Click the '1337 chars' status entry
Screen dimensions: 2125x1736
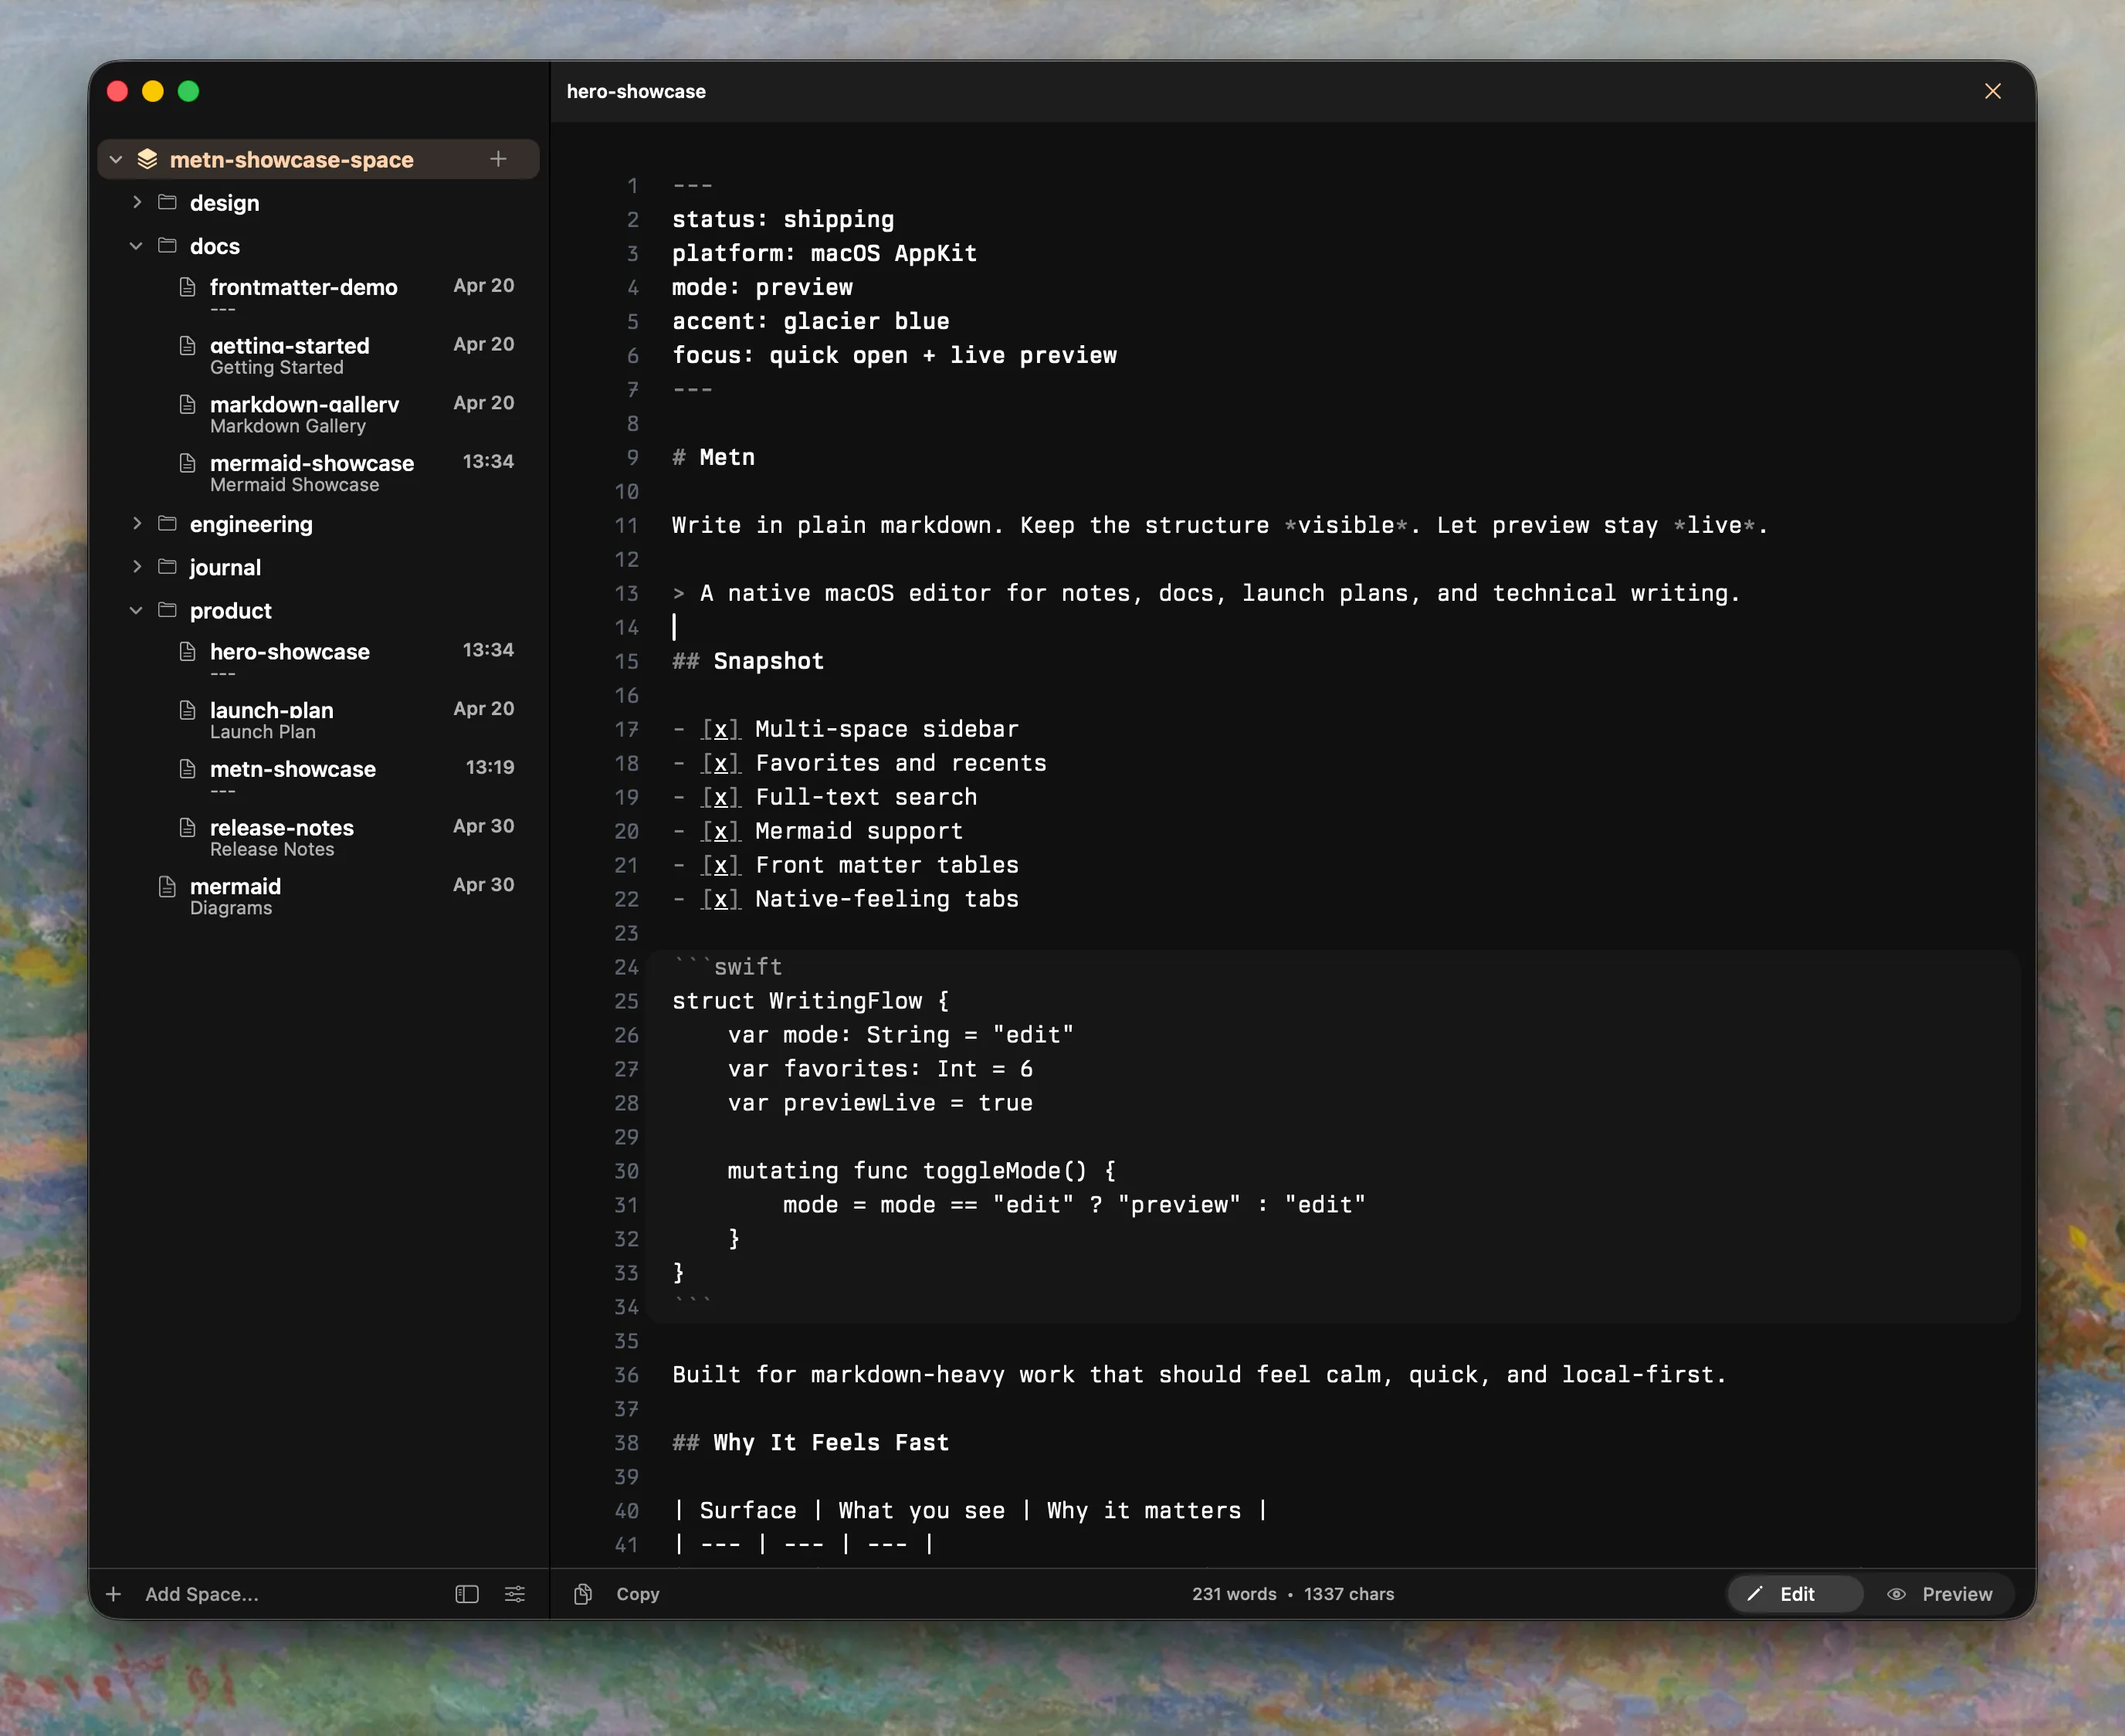[1349, 1594]
